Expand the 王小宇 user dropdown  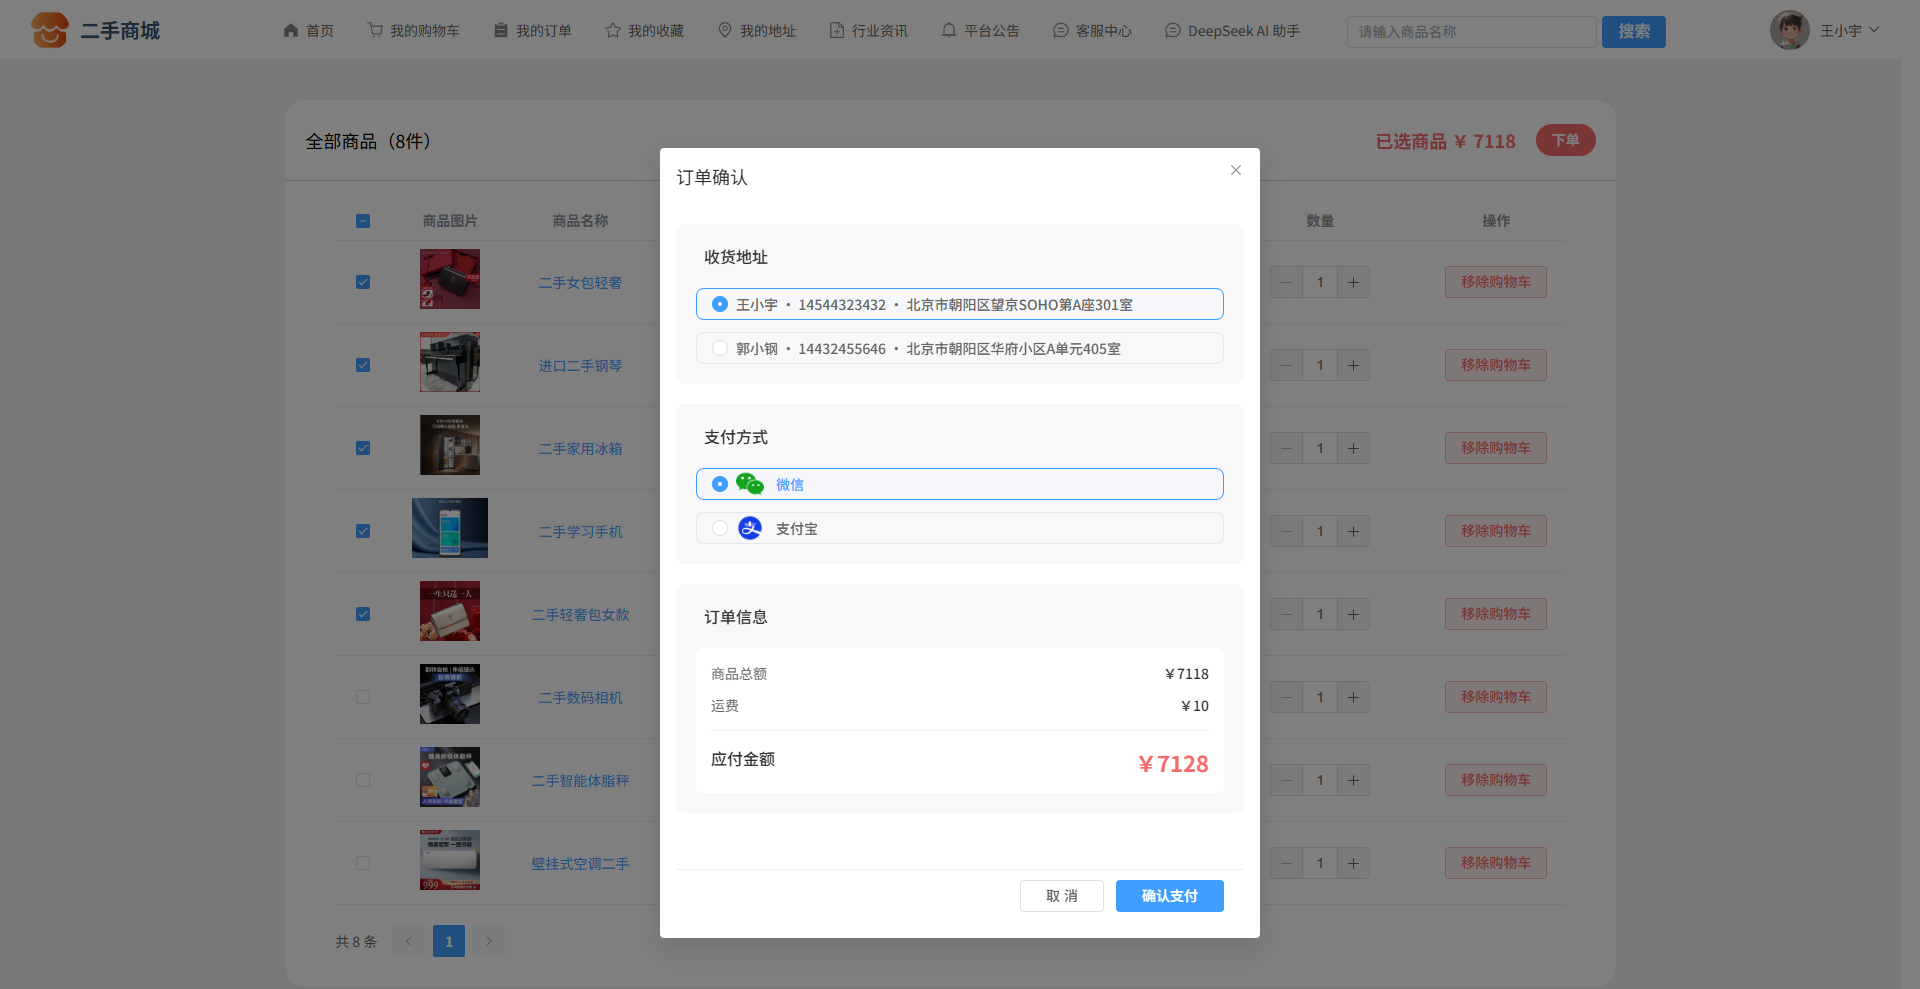pyautogui.click(x=1873, y=31)
